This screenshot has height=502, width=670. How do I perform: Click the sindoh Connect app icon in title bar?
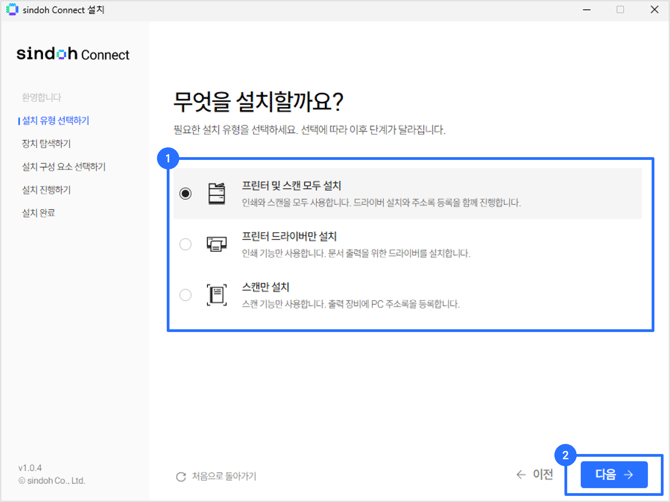click(12, 9)
